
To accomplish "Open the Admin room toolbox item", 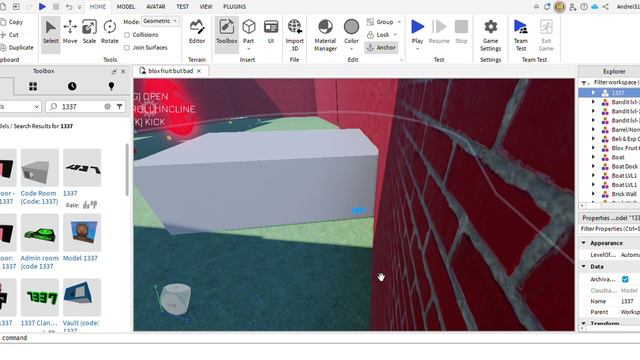I will pos(40,242).
